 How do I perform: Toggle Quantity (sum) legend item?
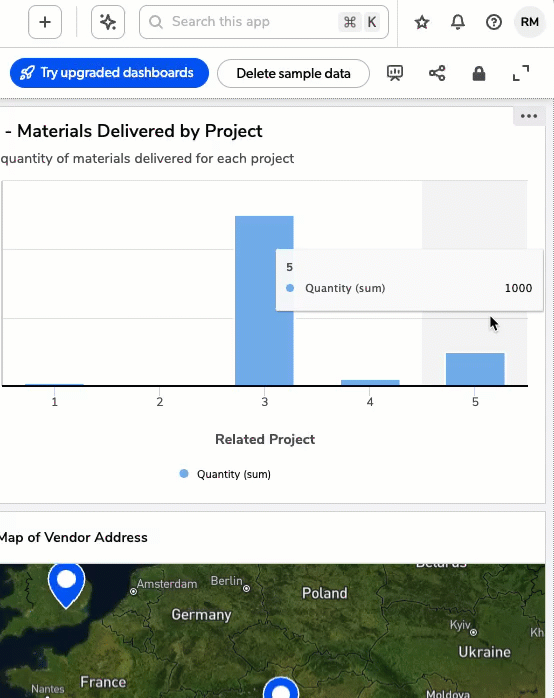(225, 474)
